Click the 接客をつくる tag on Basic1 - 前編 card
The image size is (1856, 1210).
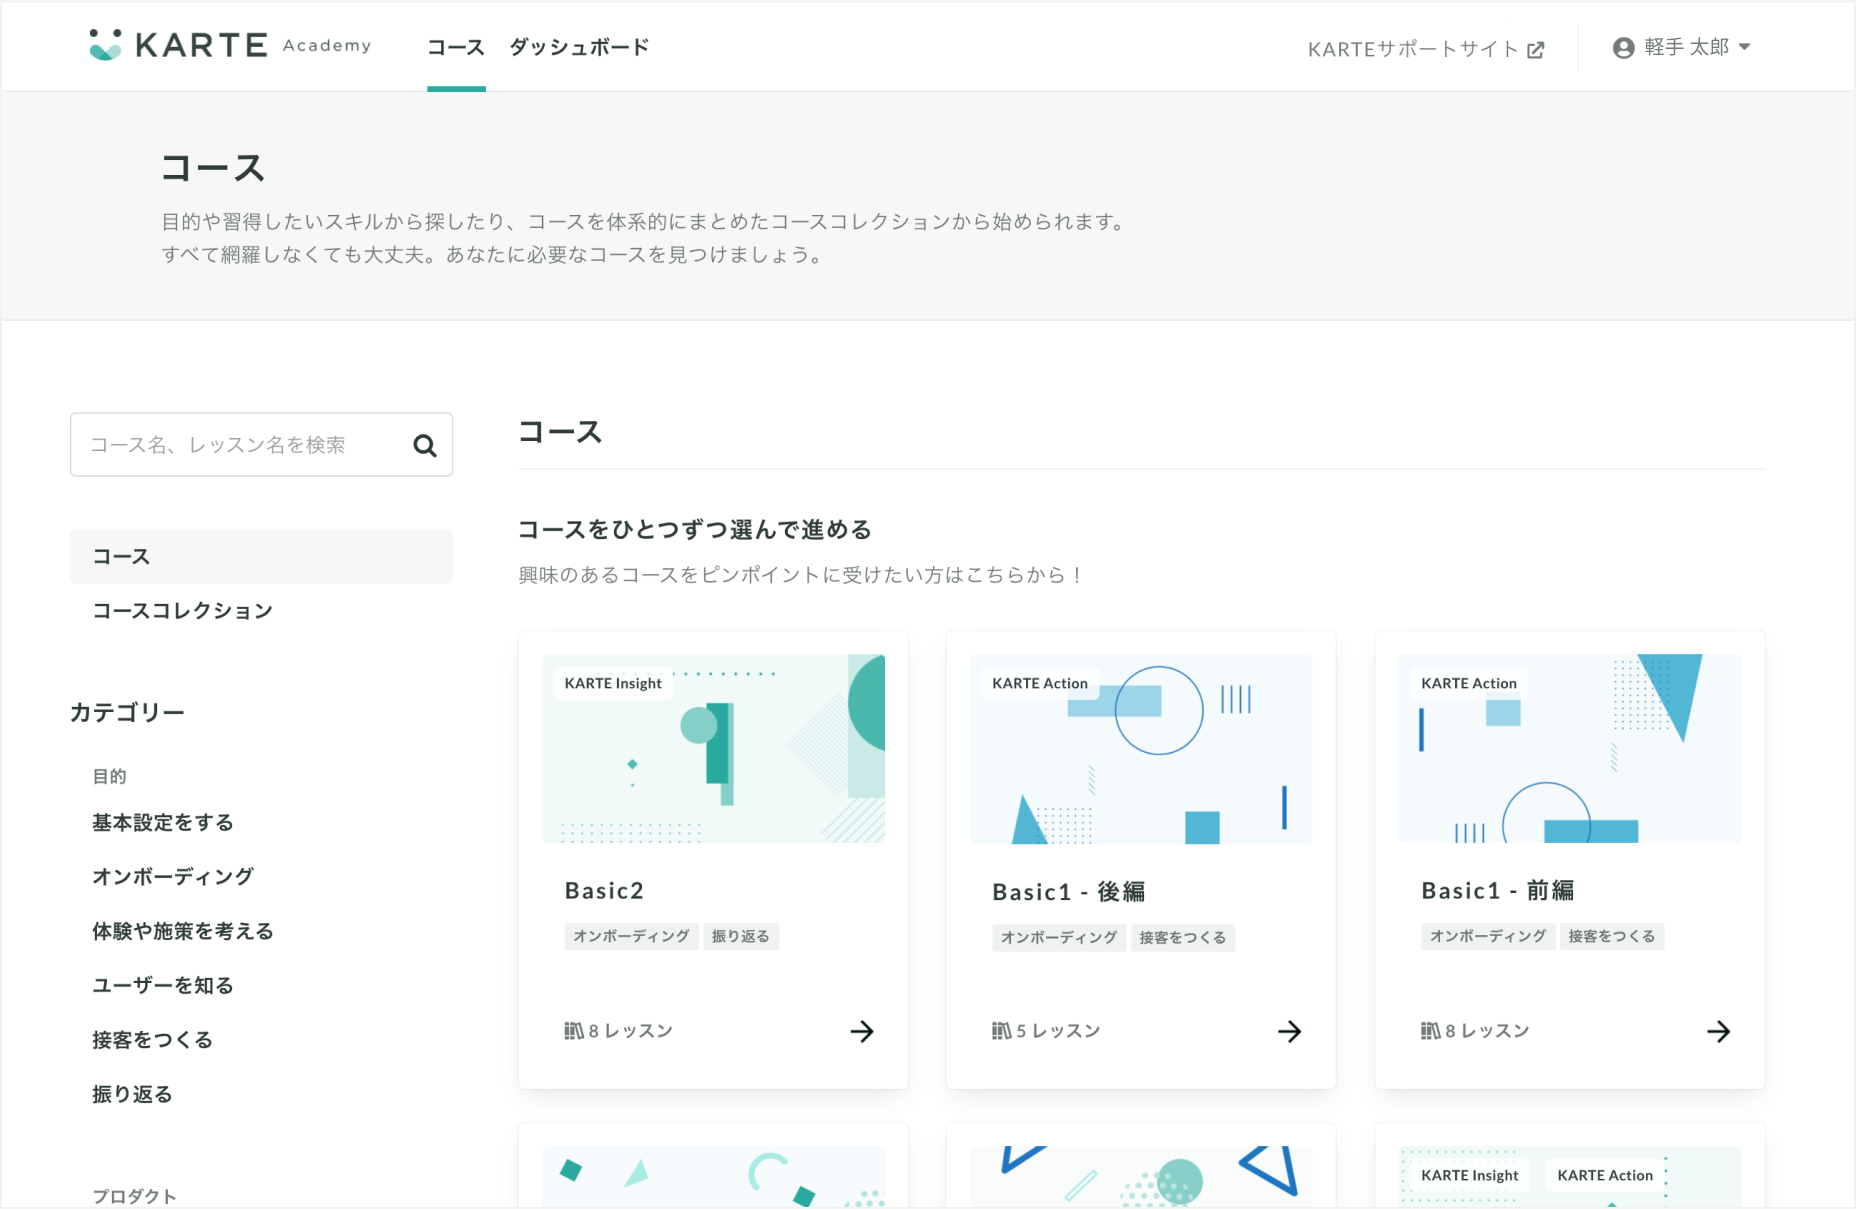(1612, 937)
